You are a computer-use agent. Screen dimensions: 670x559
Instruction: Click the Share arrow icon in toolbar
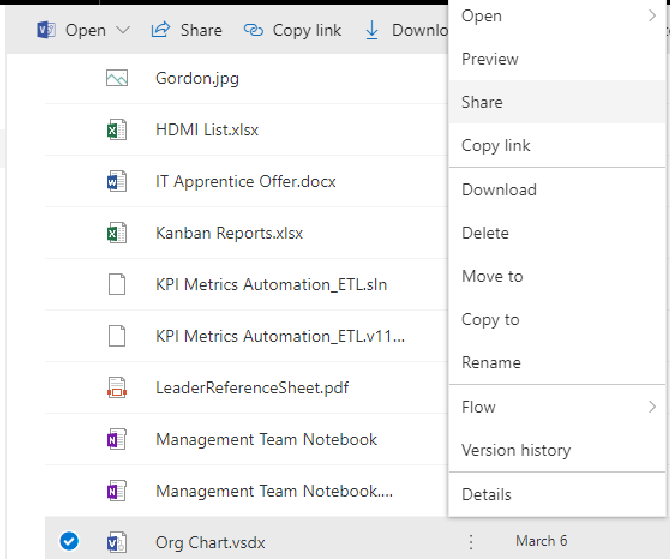click(x=161, y=30)
